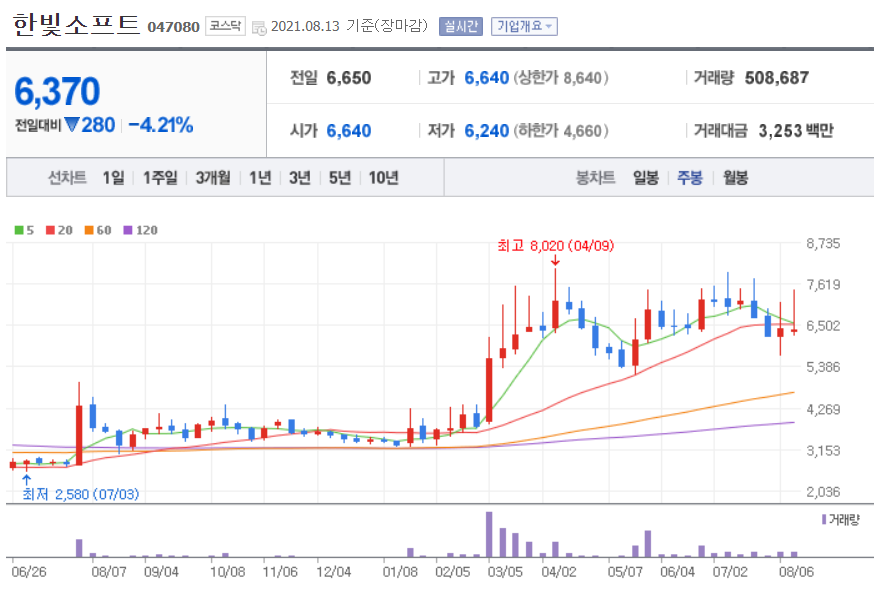
Task: Click the 08/06 date axis label
Action: point(797,572)
